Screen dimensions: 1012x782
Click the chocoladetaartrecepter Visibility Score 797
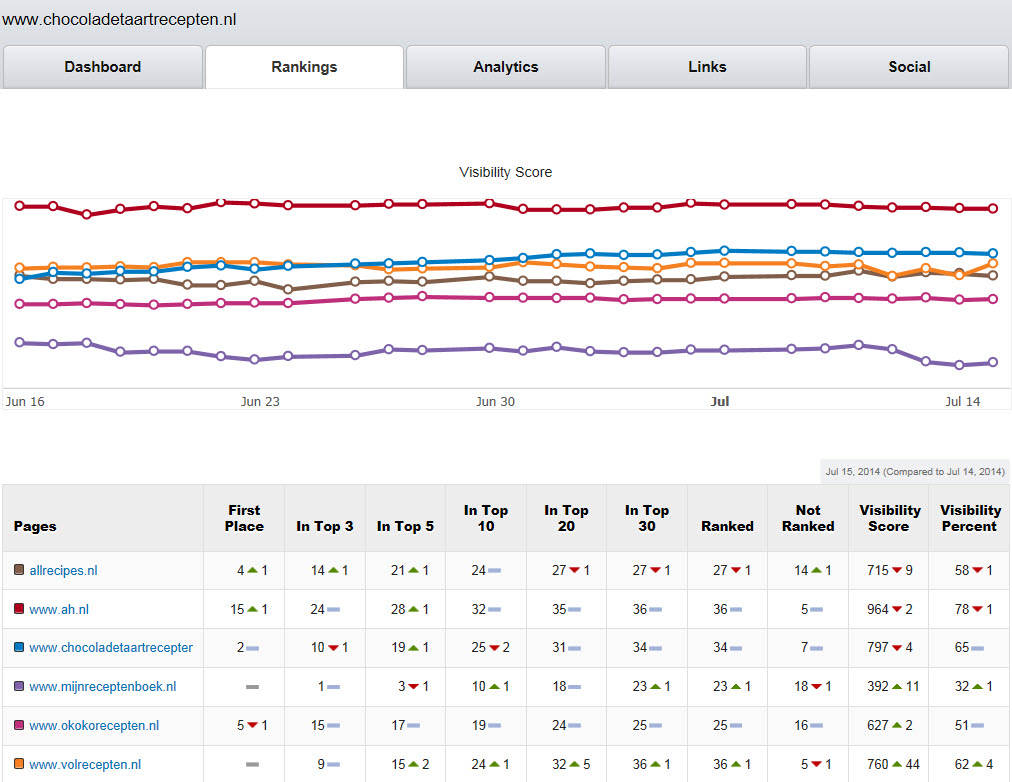click(878, 648)
